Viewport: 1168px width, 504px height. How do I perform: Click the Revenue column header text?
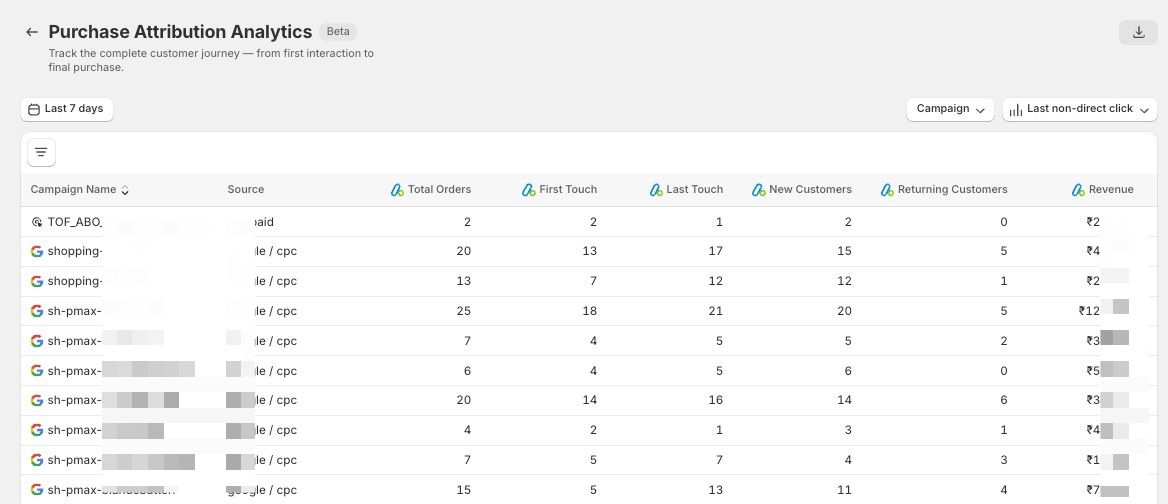[x=1111, y=190]
